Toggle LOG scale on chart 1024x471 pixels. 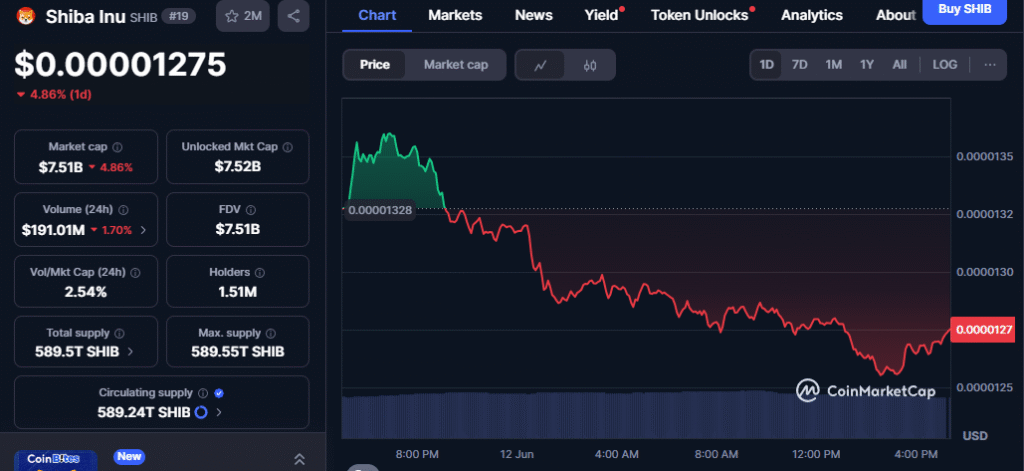(944, 65)
